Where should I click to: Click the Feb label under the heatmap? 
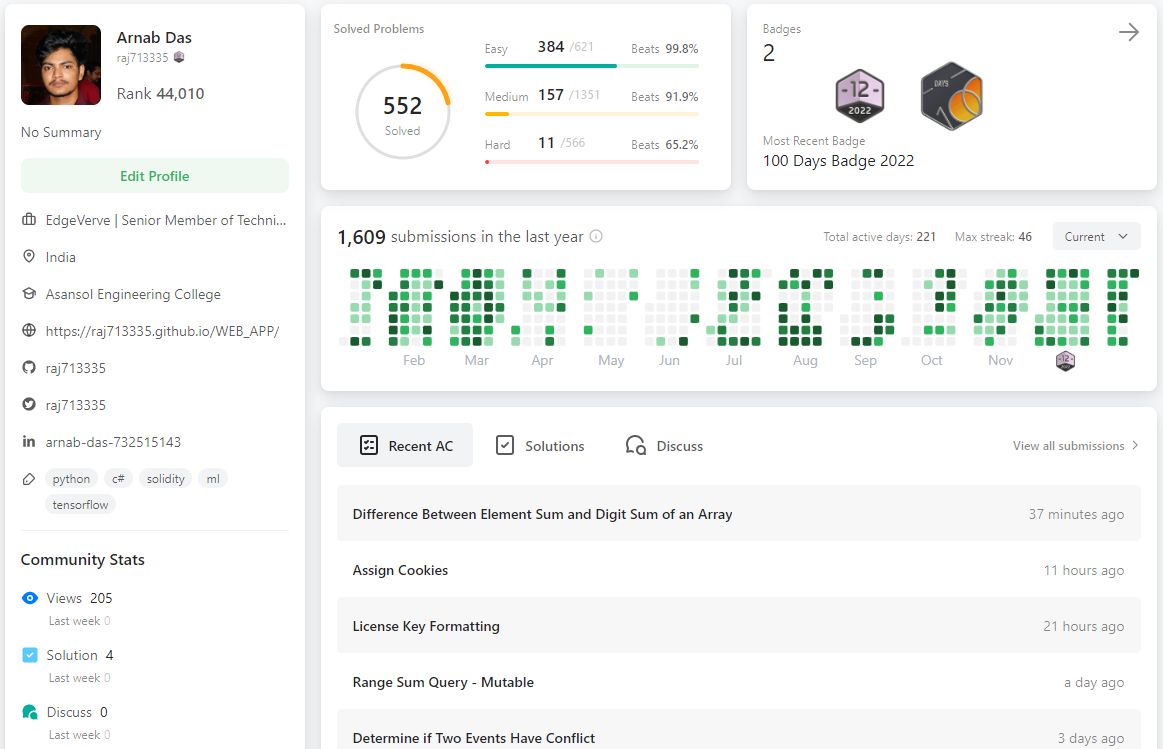click(x=414, y=360)
